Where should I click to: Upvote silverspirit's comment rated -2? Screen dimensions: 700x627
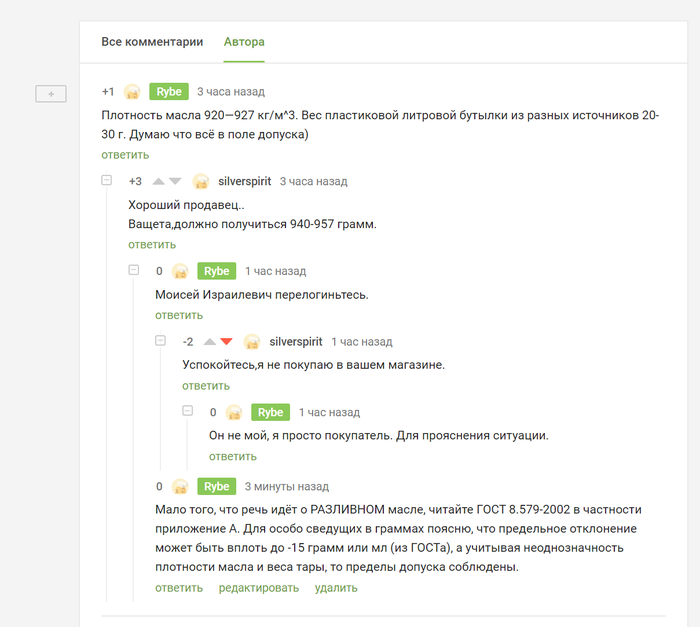point(209,341)
